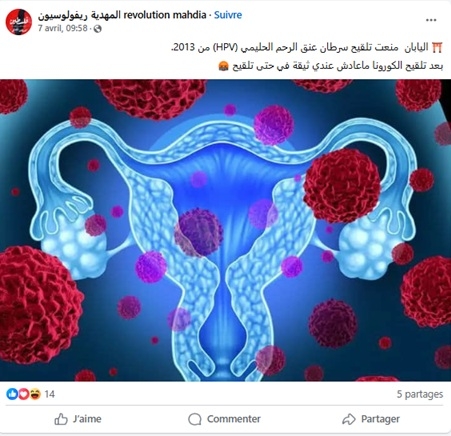This screenshot has width=451, height=436.
Task: Click the second Arabic line ending with emoji
Action: click(330, 66)
